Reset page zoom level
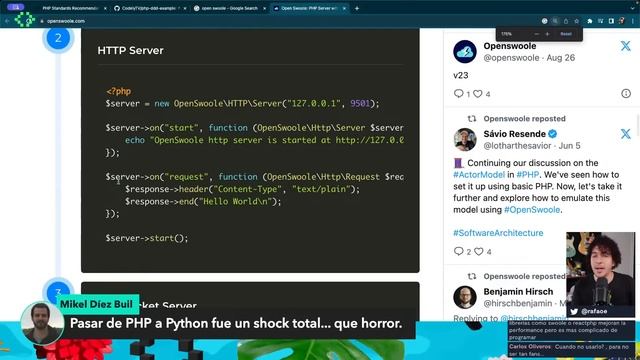This screenshot has width=640, height=360. click(566, 34)
